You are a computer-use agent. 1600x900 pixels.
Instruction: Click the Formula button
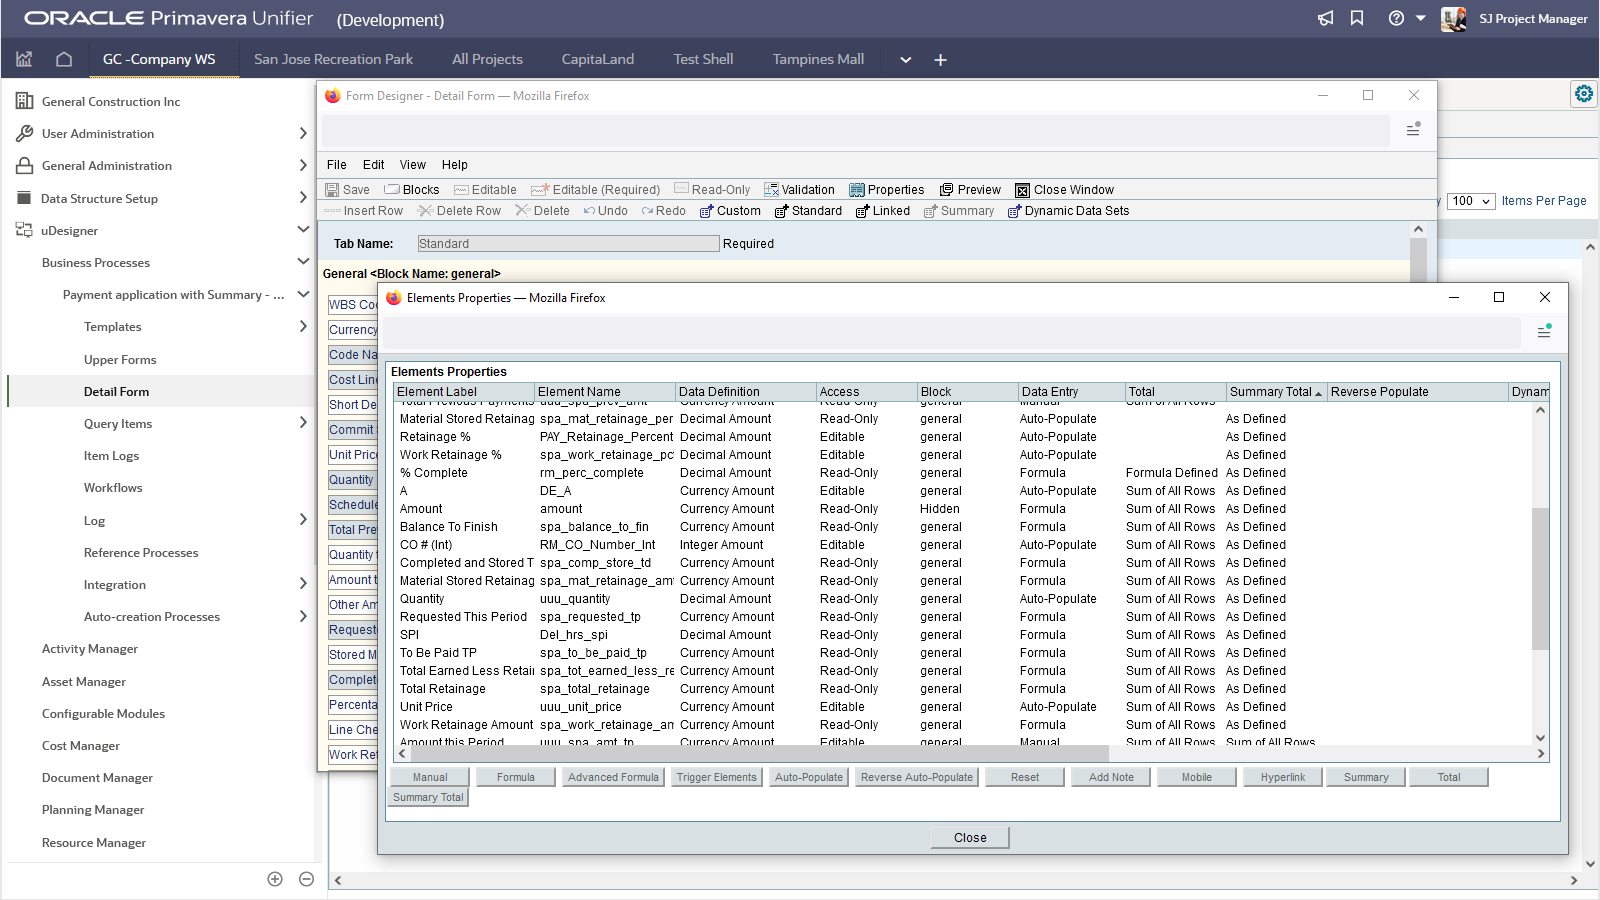click(x=516, y=777)
